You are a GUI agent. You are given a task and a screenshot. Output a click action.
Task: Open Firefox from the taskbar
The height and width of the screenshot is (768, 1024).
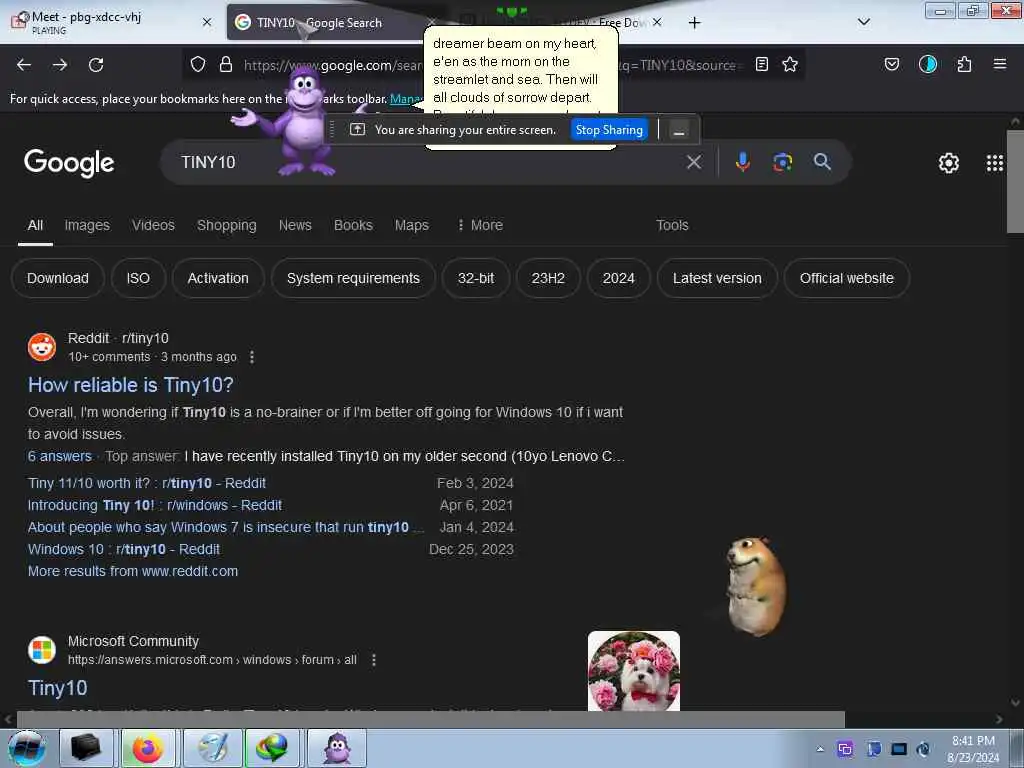tap(148, 748)
